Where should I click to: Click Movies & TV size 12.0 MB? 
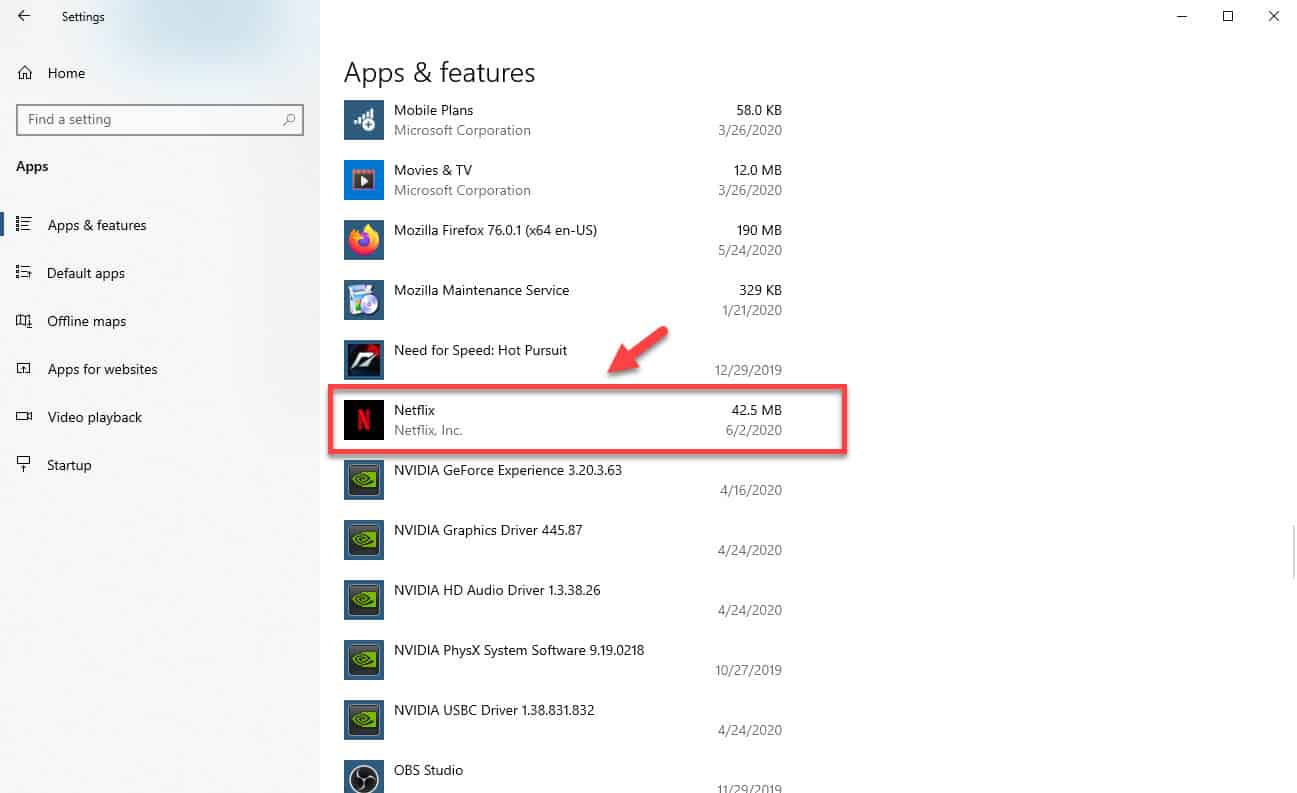pyautogui.click(x=756, y=170)
